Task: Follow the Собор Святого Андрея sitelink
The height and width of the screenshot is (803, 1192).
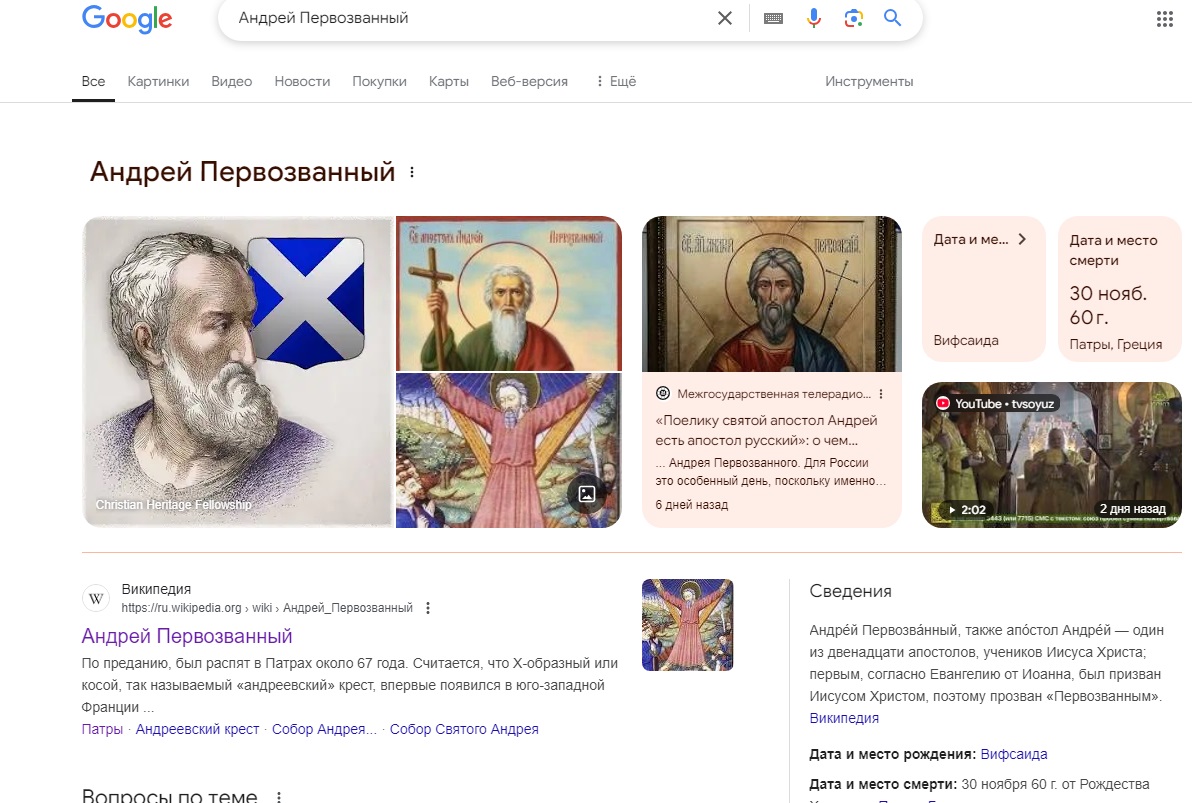Action: [464, 729]
